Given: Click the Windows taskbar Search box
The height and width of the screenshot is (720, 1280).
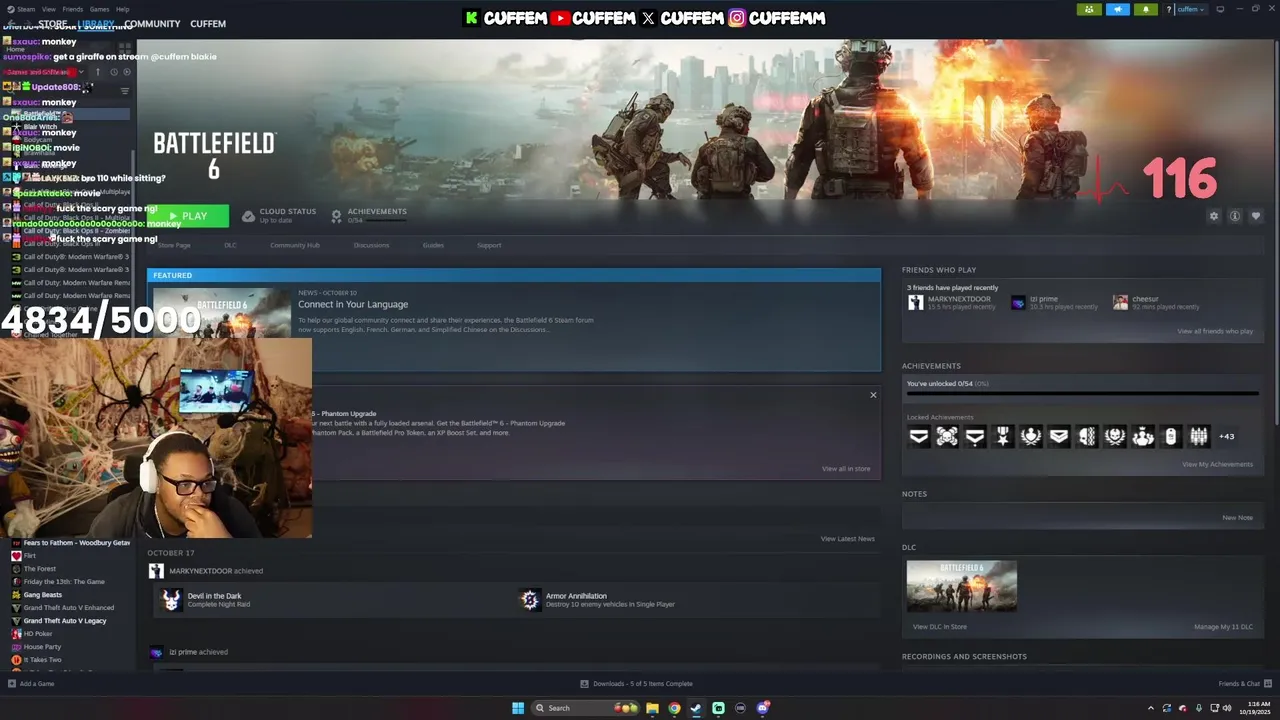Looking at the screenshot, I should coord(587,708).
